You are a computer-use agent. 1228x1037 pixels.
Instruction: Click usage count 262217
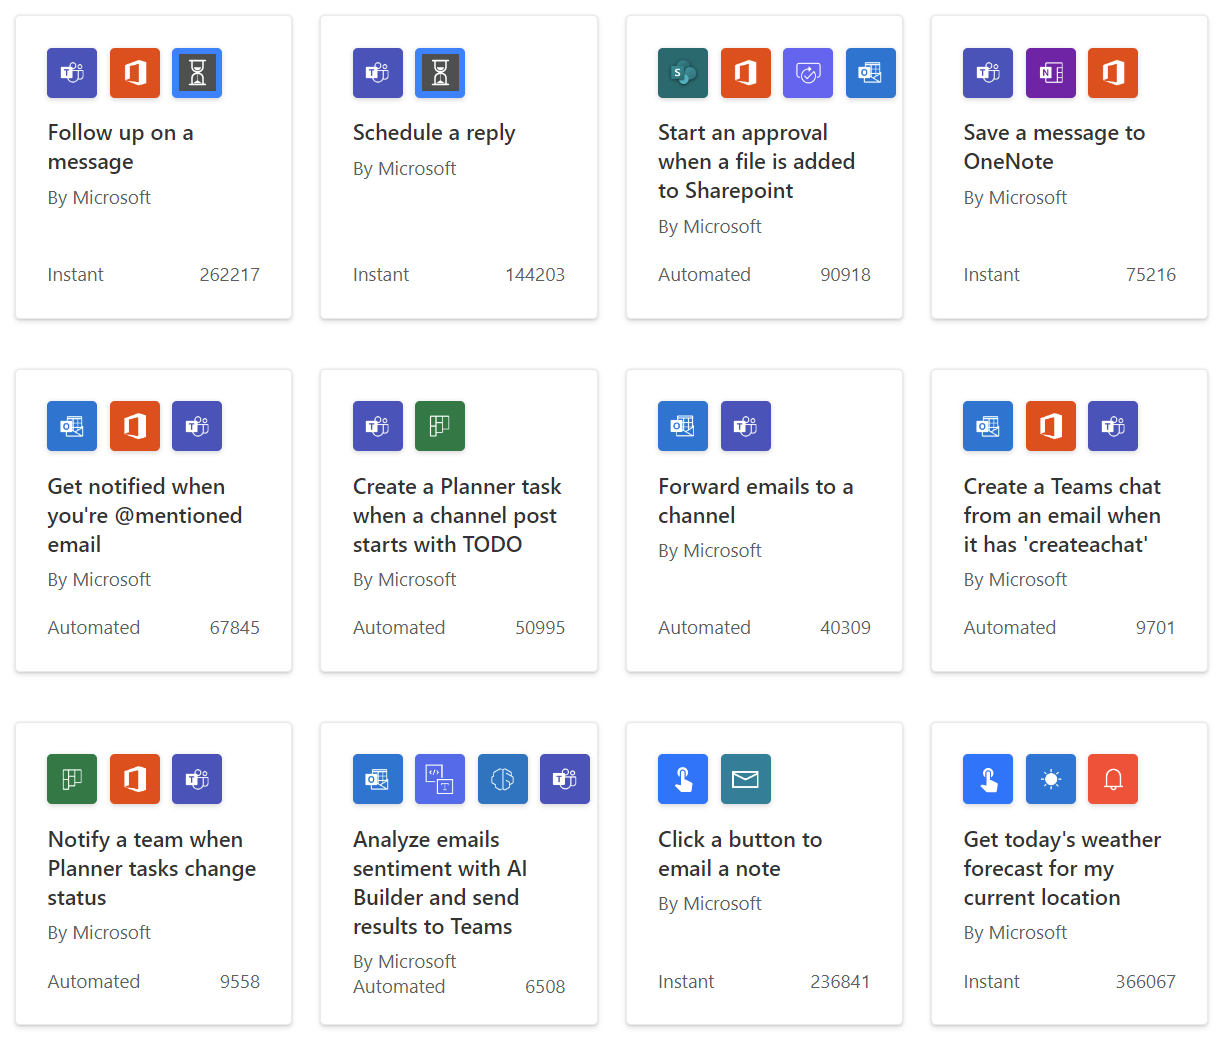(229, 275)
